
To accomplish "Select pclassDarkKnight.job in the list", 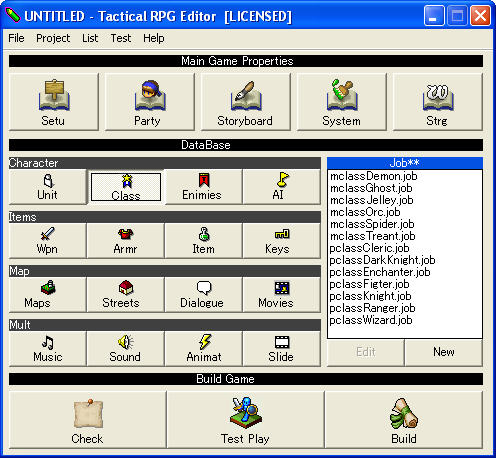I will (382, 260).
